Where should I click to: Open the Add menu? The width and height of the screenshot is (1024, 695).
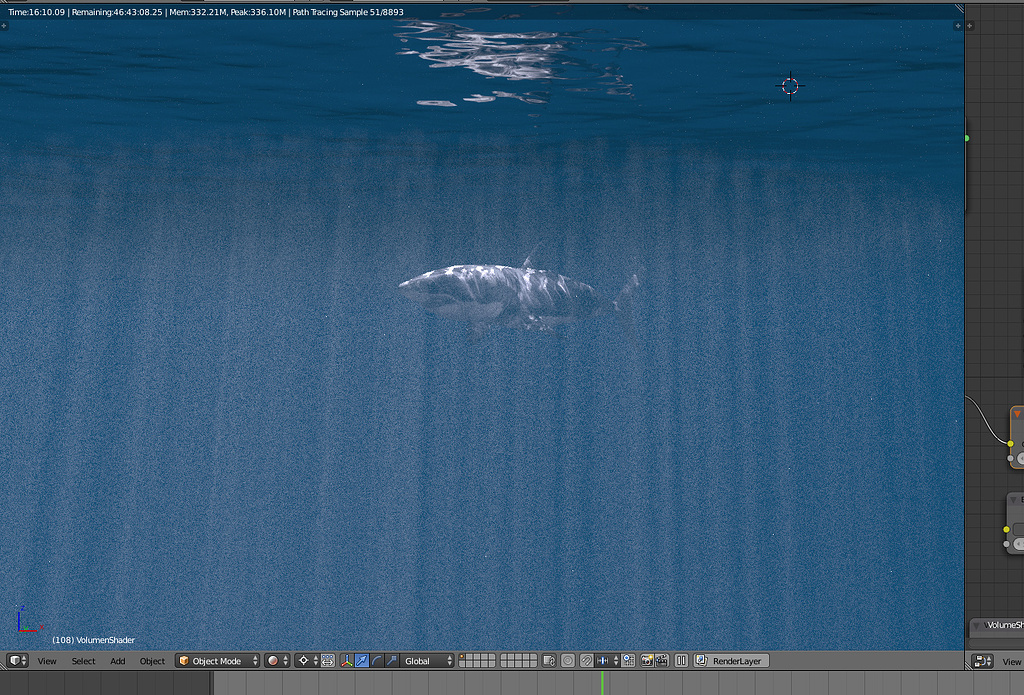118,661
